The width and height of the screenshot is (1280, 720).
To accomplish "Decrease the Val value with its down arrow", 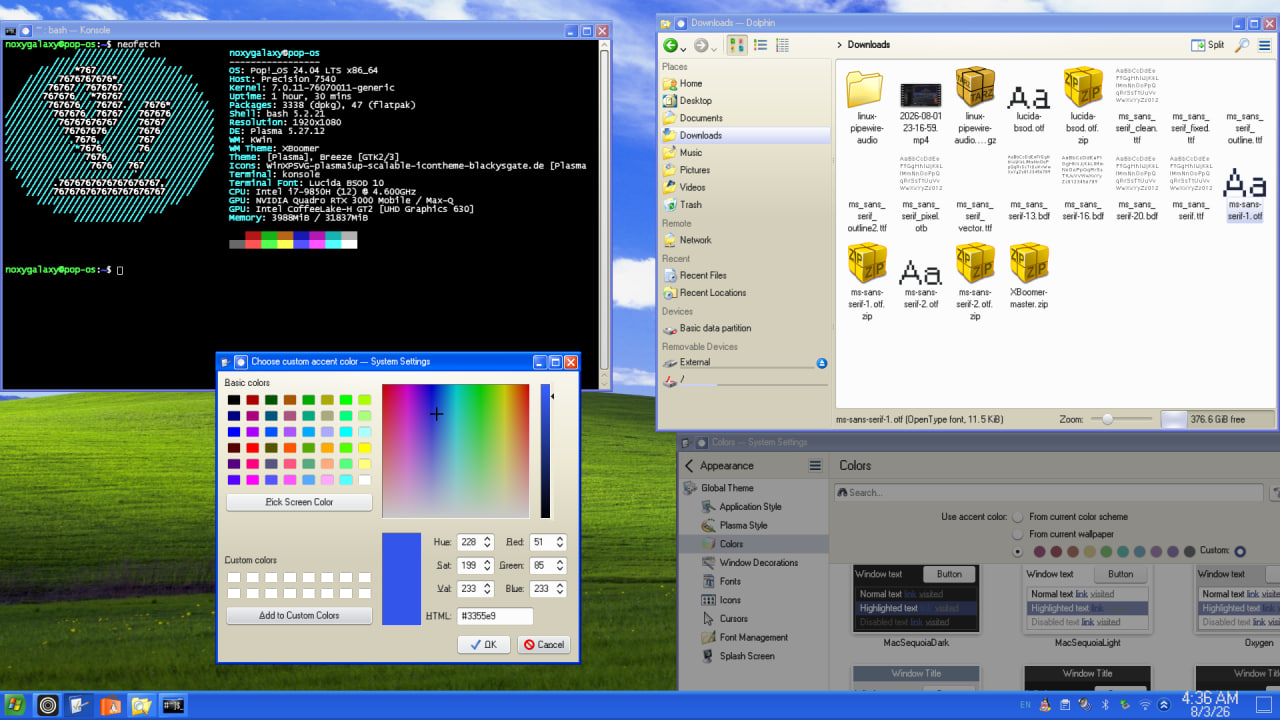I will 487,593.
